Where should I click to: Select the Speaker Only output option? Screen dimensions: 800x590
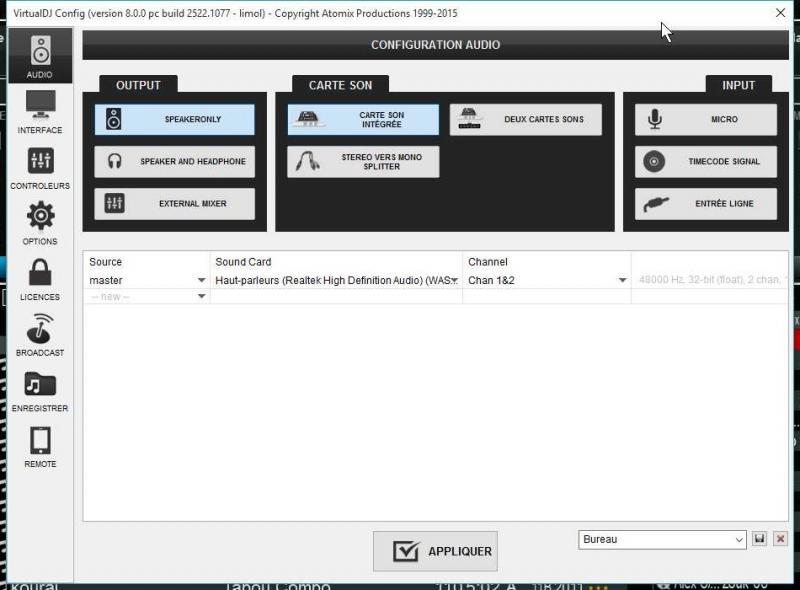[x=175, y=120]
